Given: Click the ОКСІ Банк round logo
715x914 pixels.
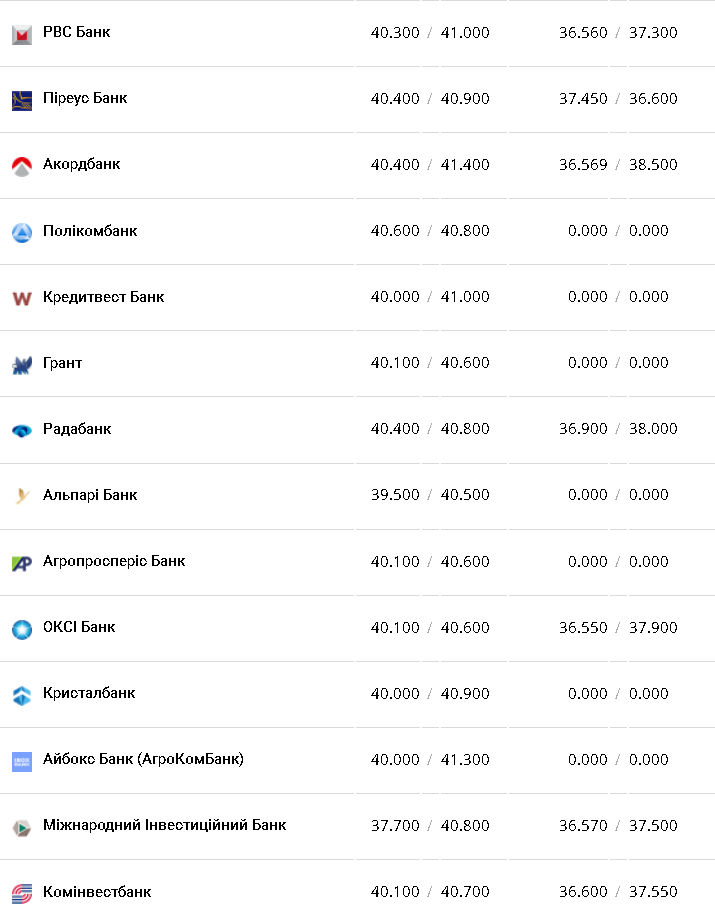Looking at the screenshot, I should tap(22, 628).
